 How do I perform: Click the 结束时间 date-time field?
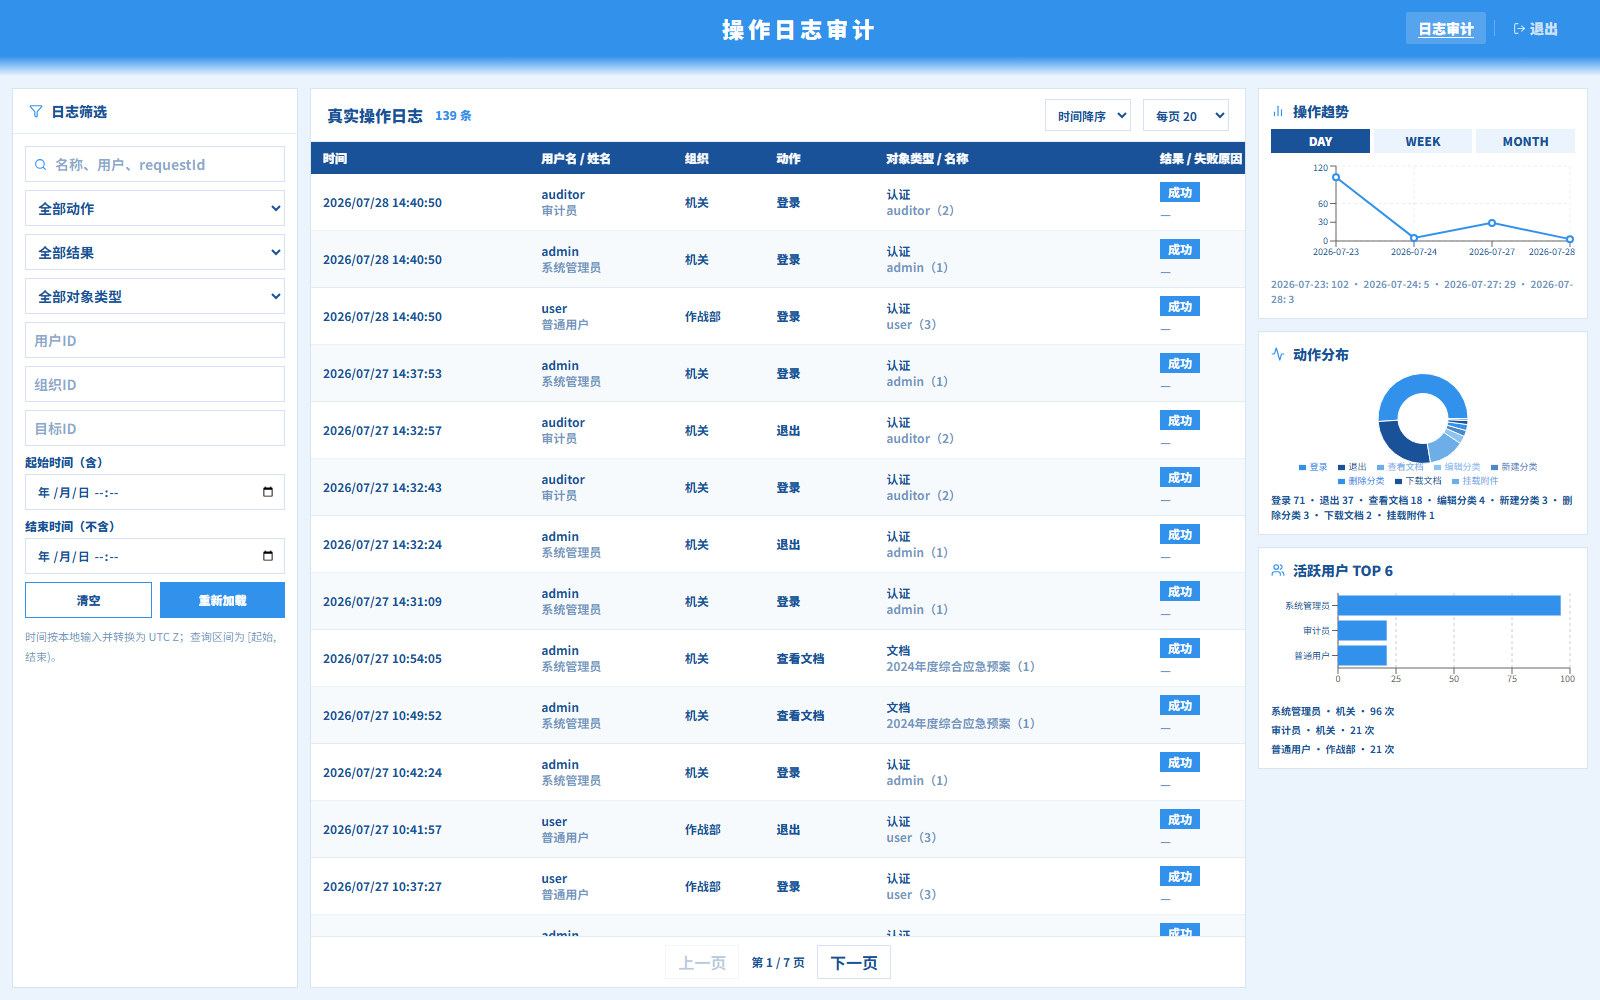click(155, 556)
